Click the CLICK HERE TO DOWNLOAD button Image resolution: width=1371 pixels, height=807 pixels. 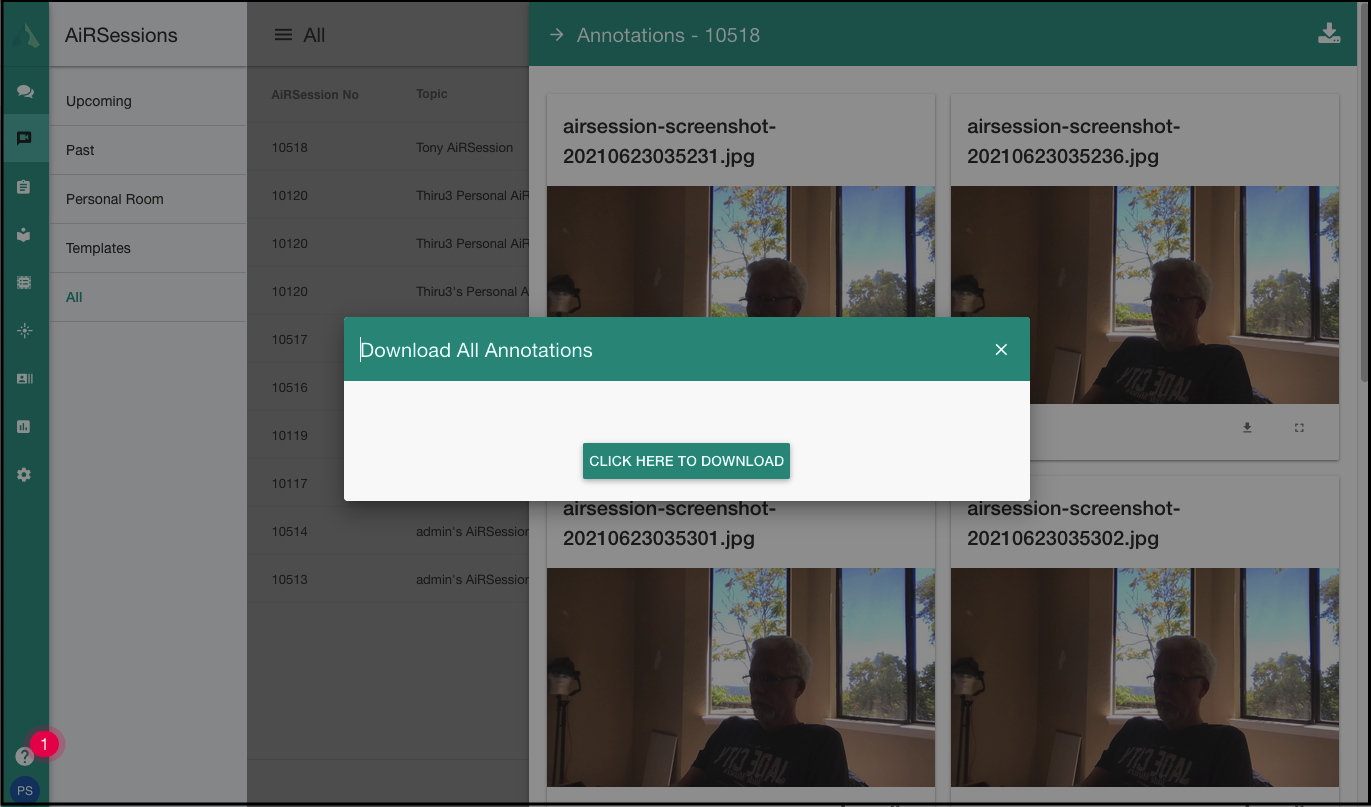click(686, 461)
